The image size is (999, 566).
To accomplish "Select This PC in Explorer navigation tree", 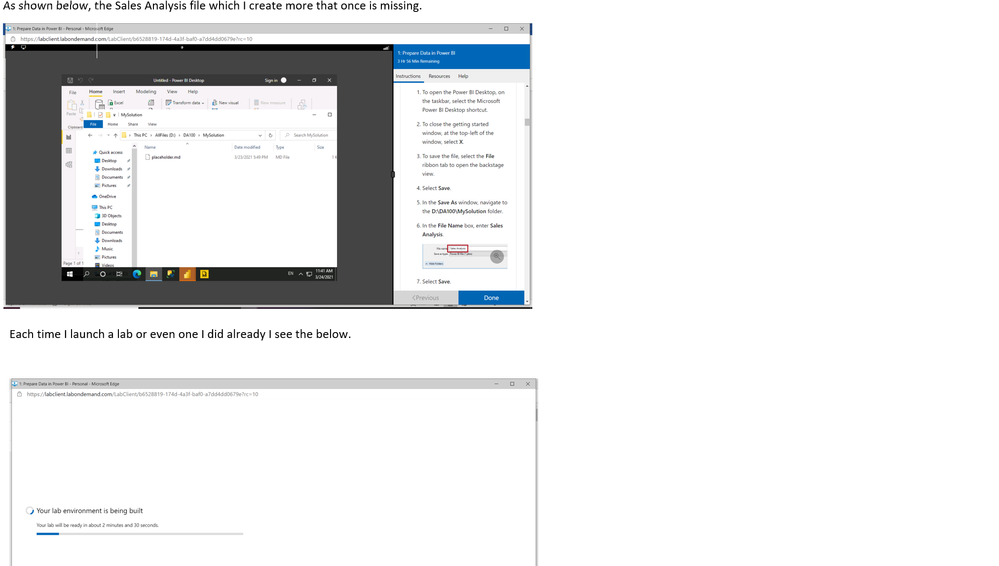I will [x=103, y=207].
